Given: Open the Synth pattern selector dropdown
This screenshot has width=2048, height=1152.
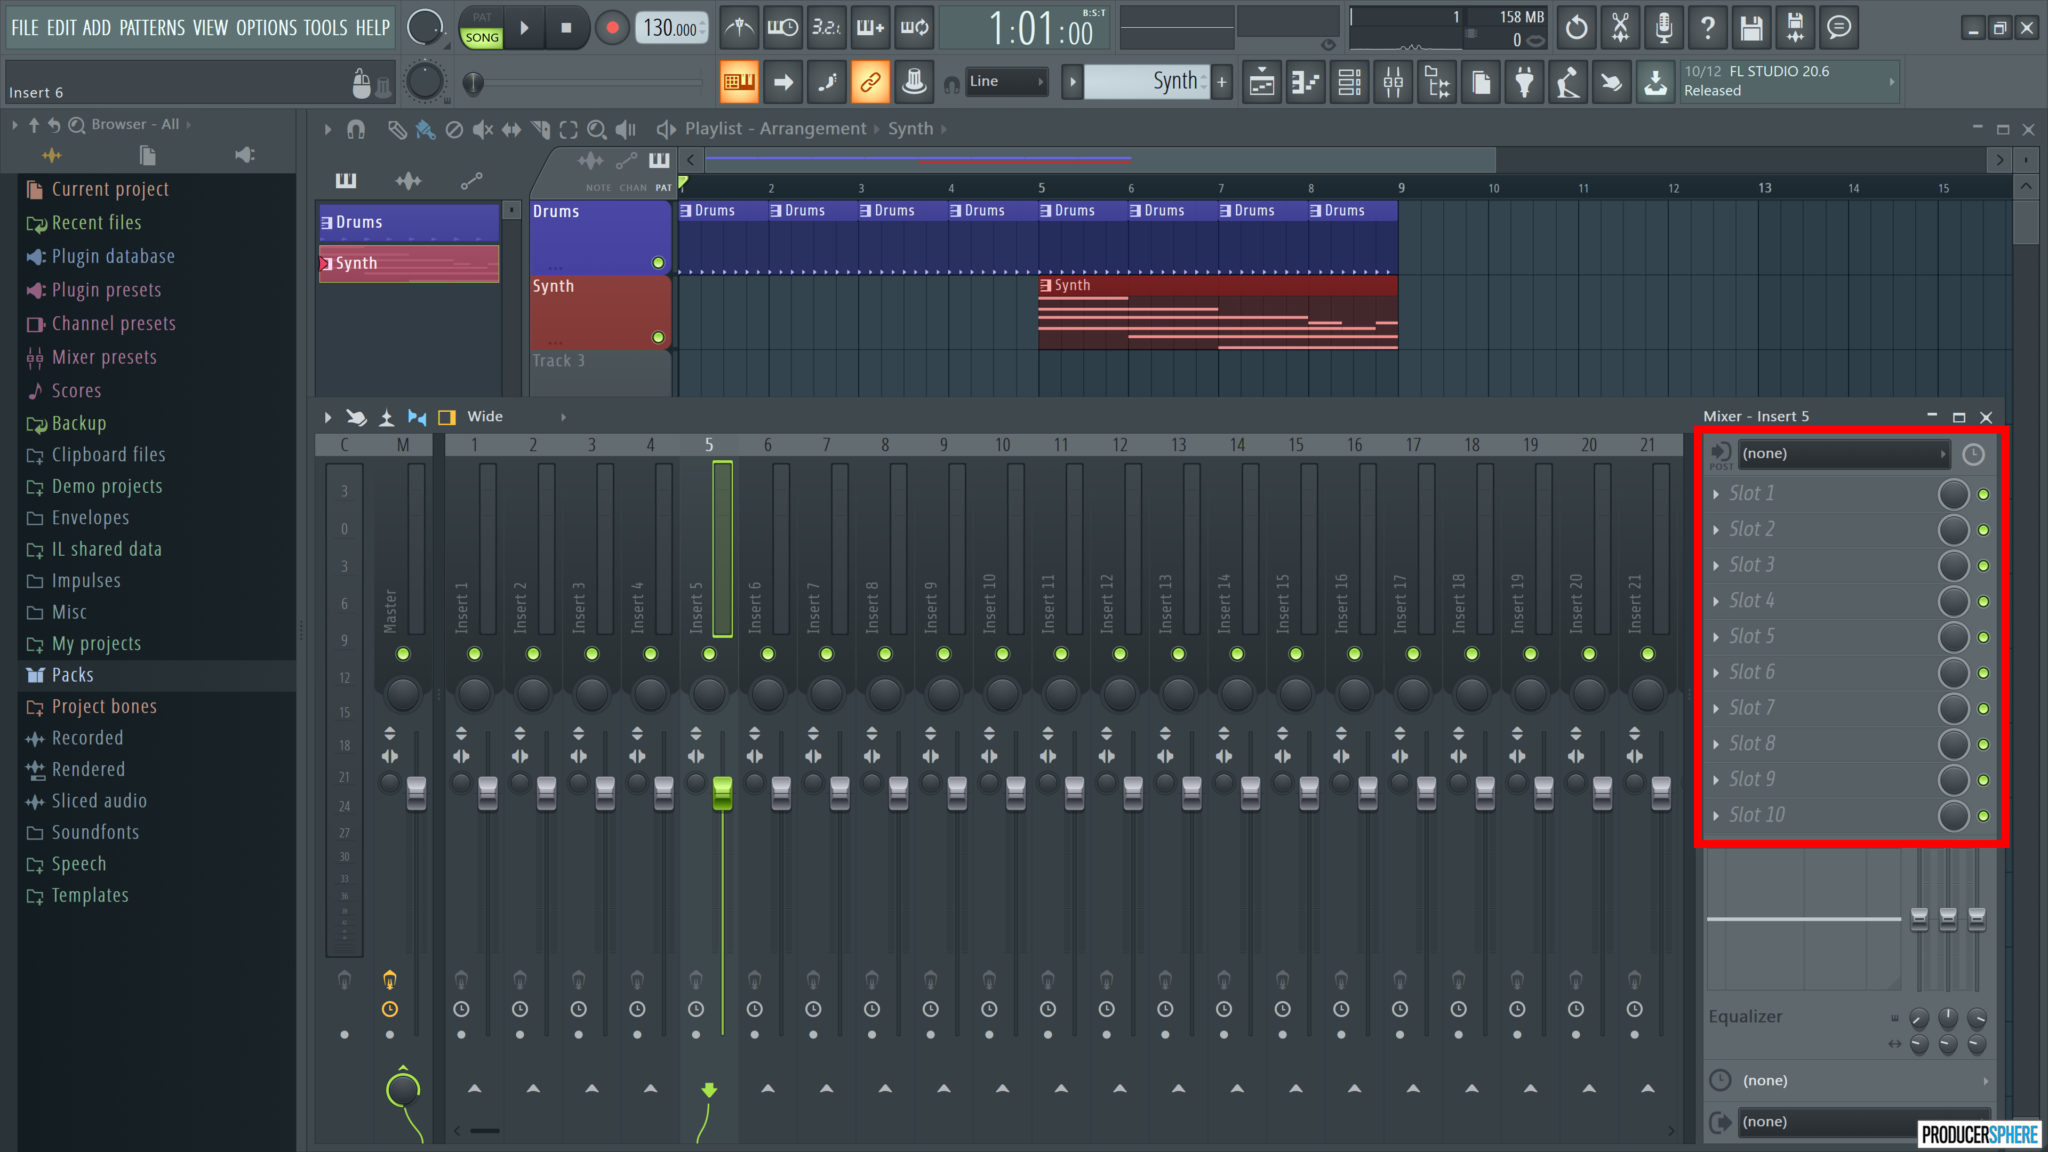Looking at the screenshot, I should point(1146,82).
